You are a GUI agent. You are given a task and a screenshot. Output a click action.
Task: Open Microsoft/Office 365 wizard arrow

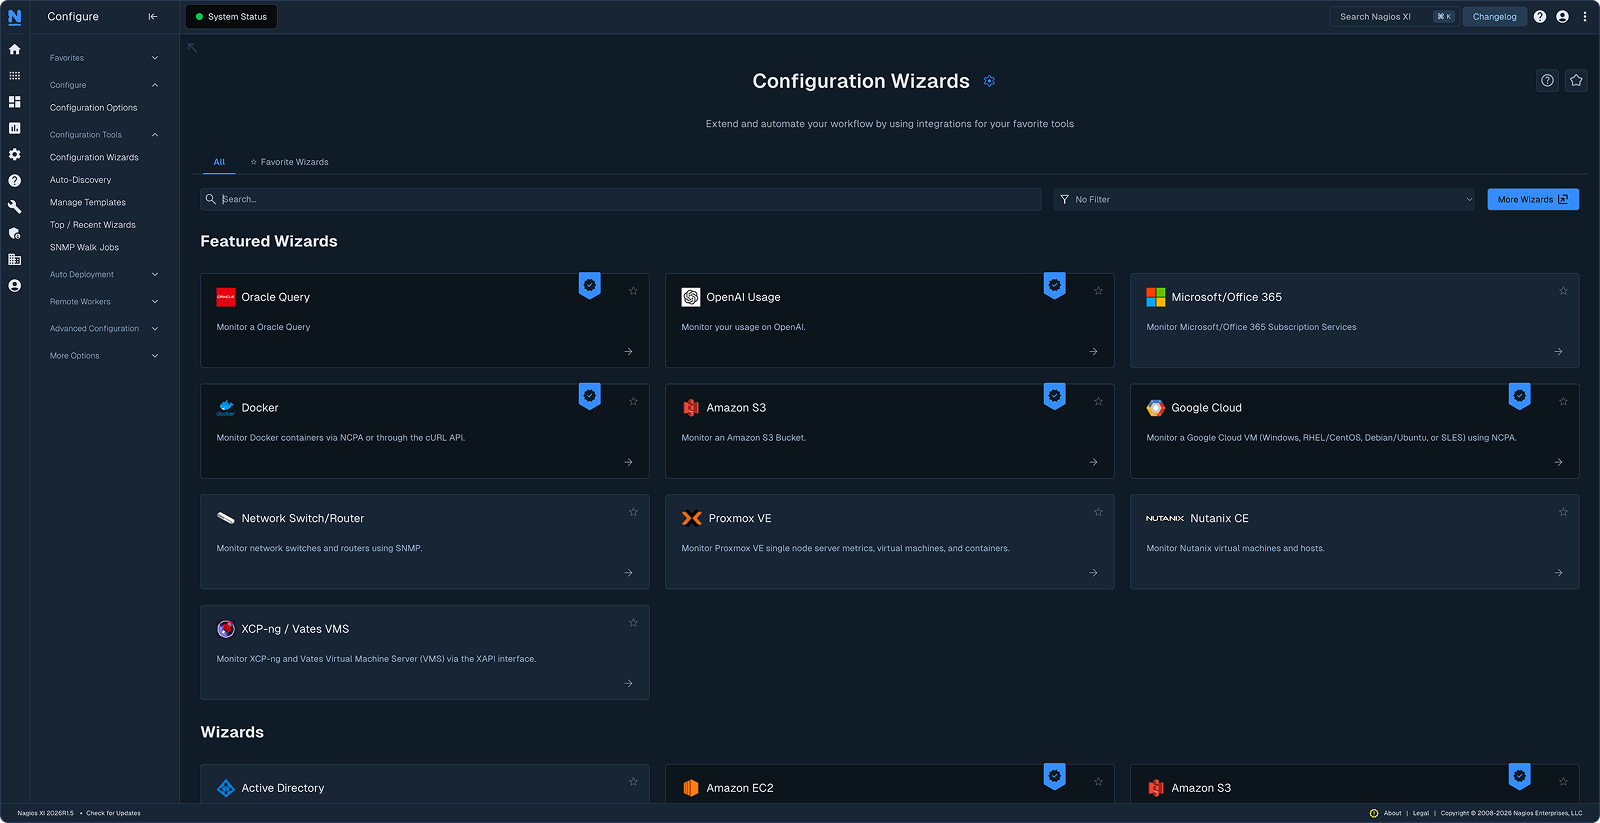point(1558,352)
